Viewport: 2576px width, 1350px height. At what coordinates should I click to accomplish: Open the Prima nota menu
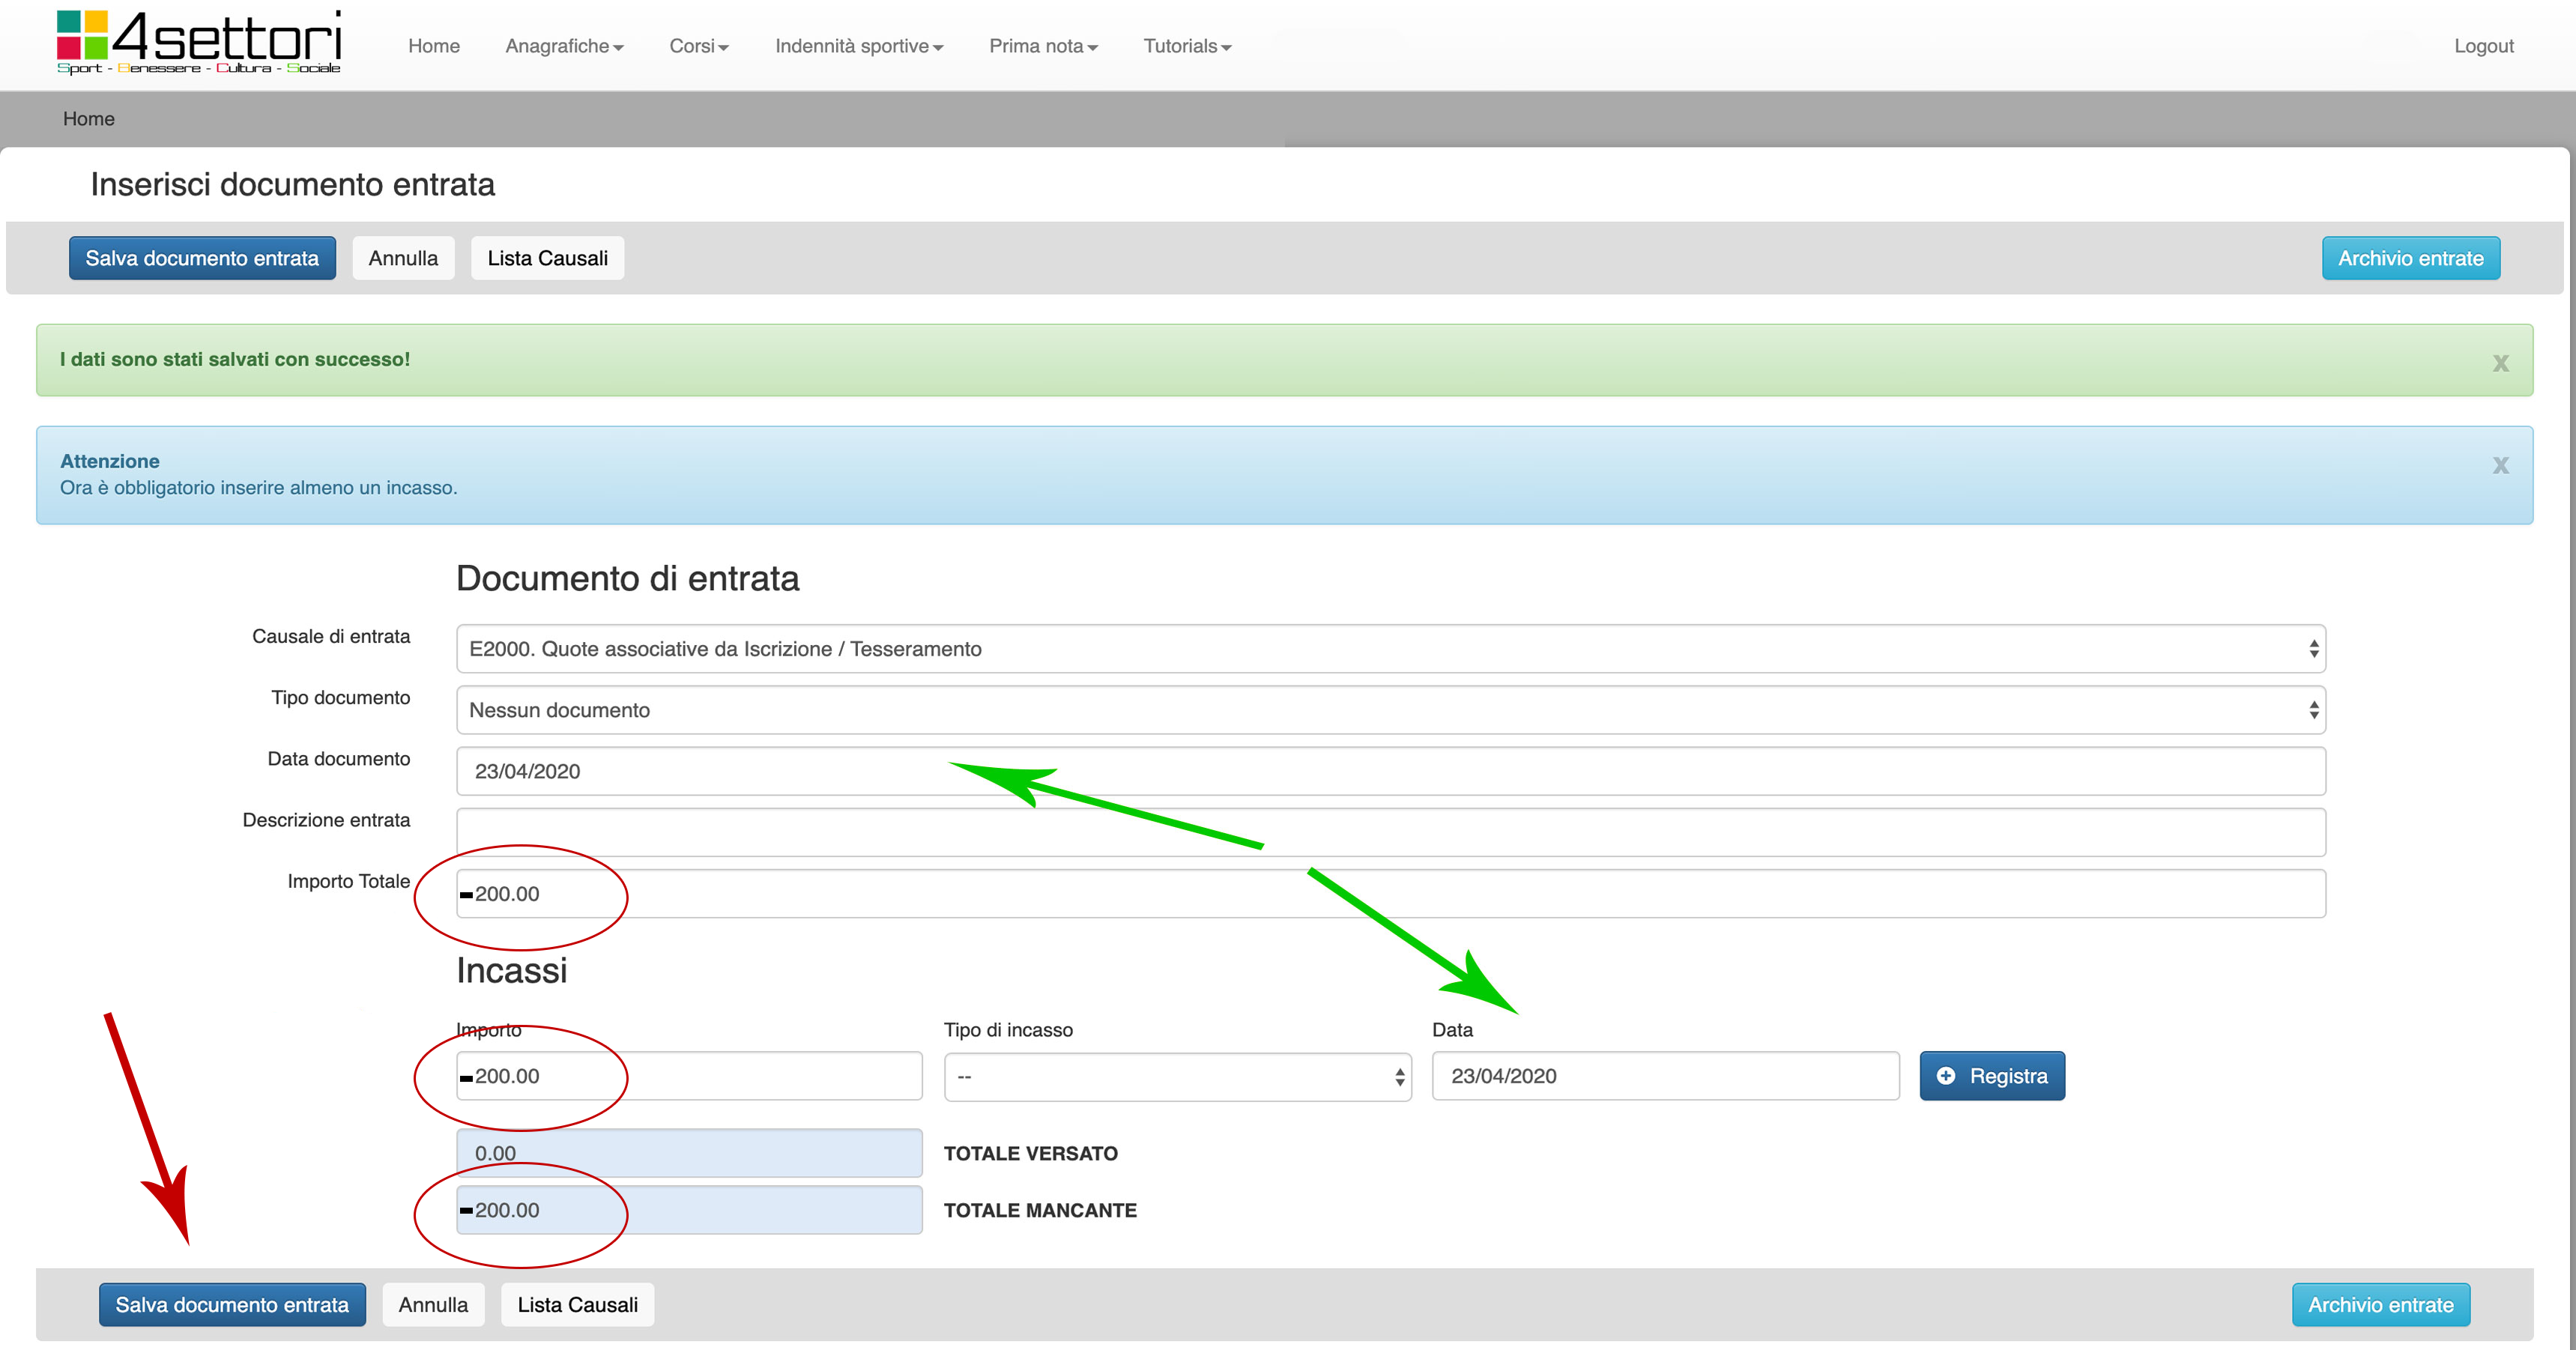pos(1042,46)
